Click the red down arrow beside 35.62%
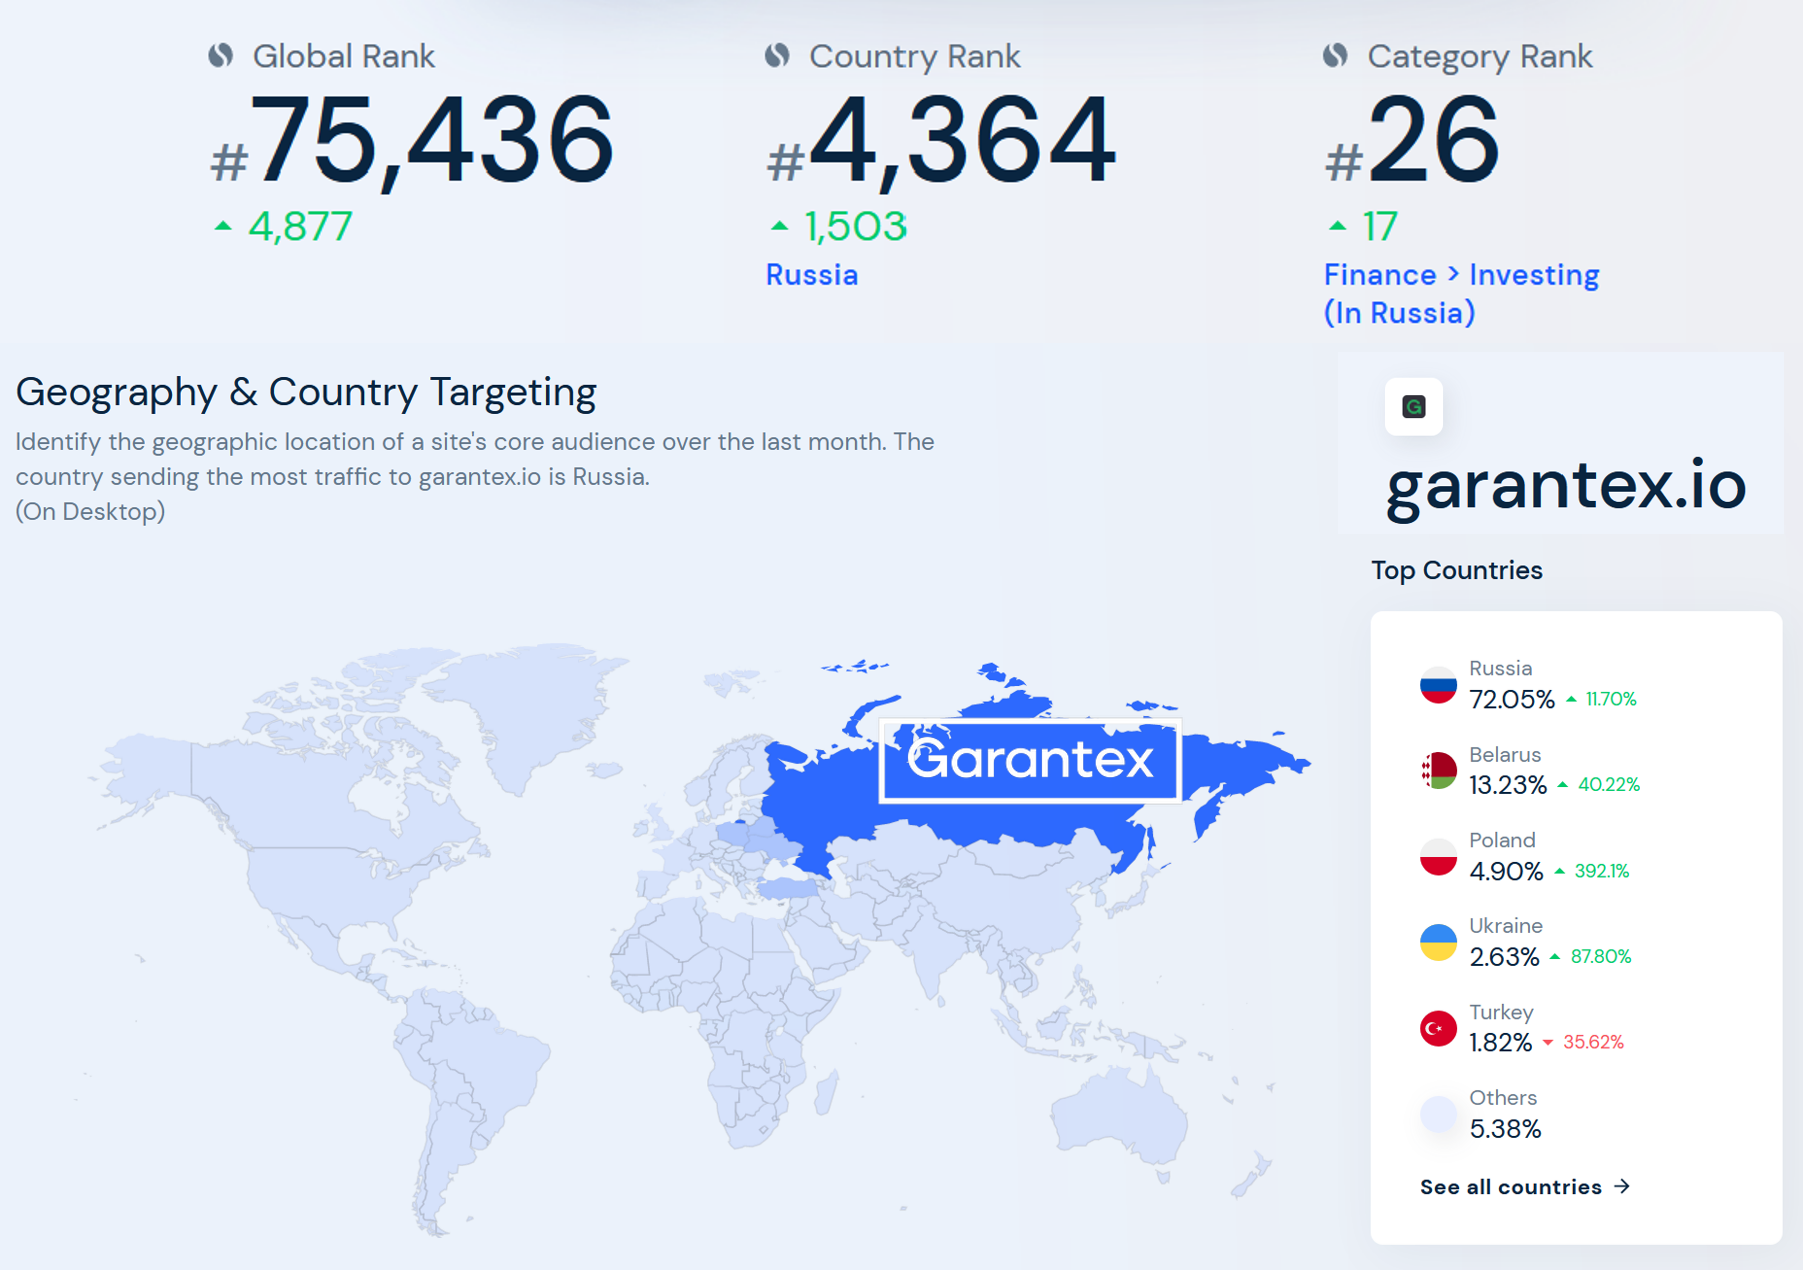 [1548, 1043]
